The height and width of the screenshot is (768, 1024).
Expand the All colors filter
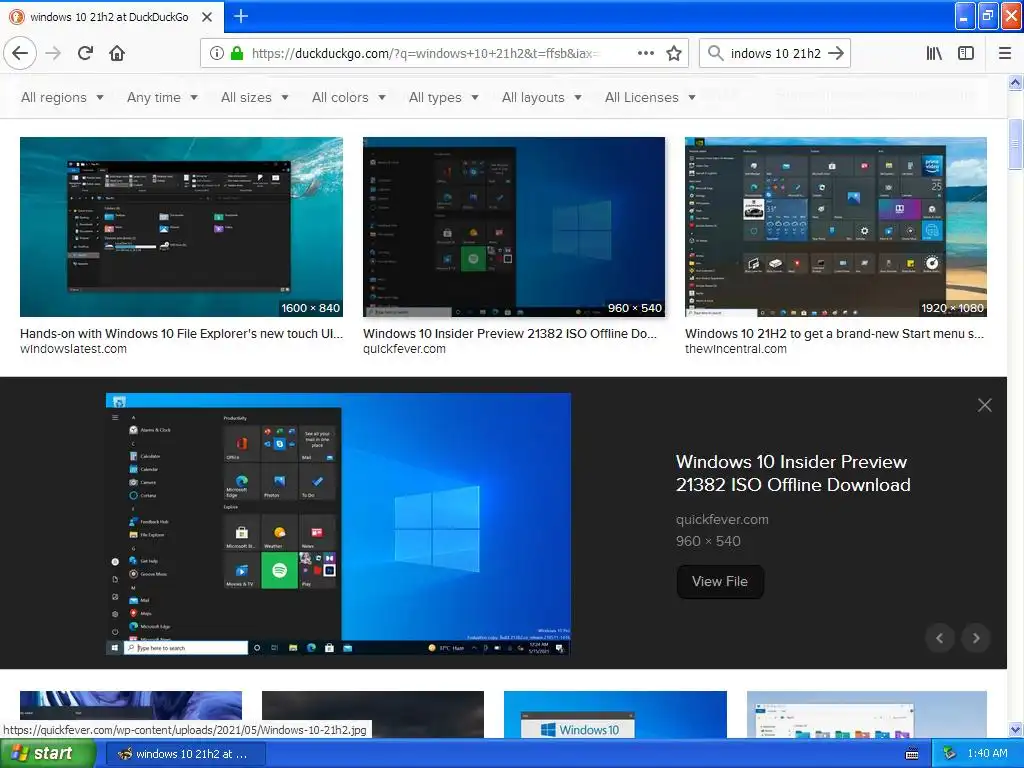pos(349,97)
